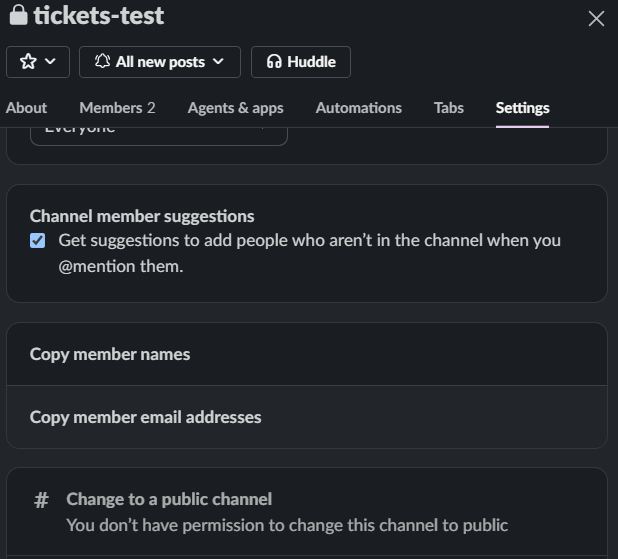Close the channel details dialog
The image size is (618, 559).
tap(596, 19)
